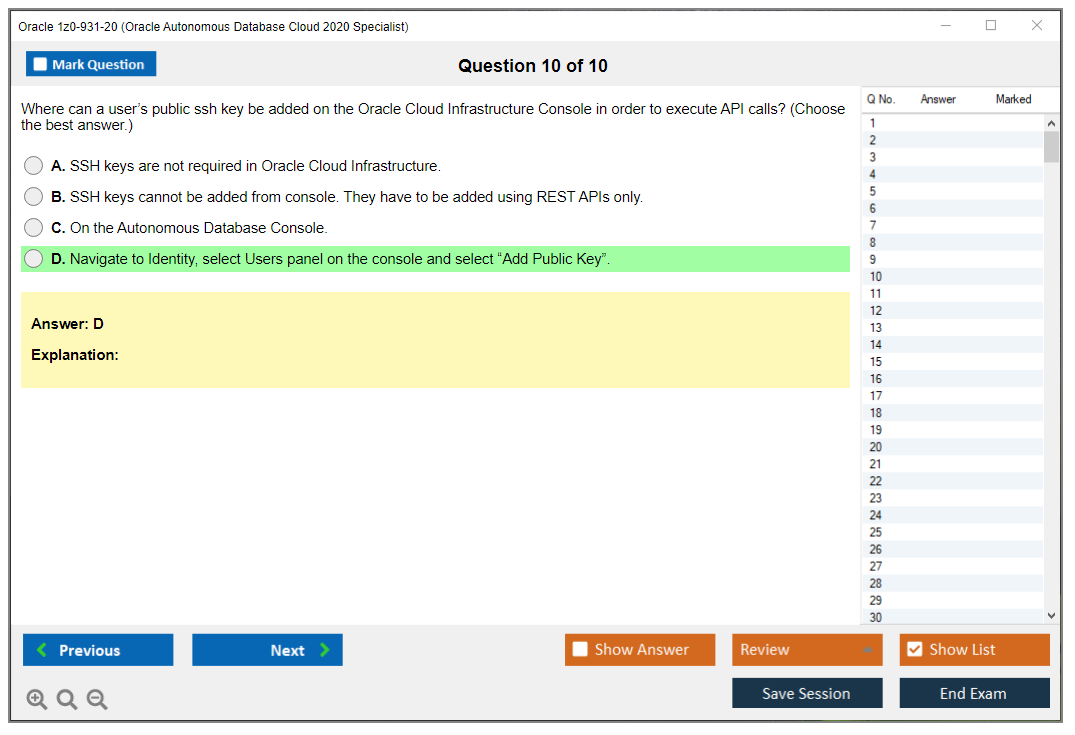Select option D Add Public Key
1075x735 pixels.
pos(34,259)
